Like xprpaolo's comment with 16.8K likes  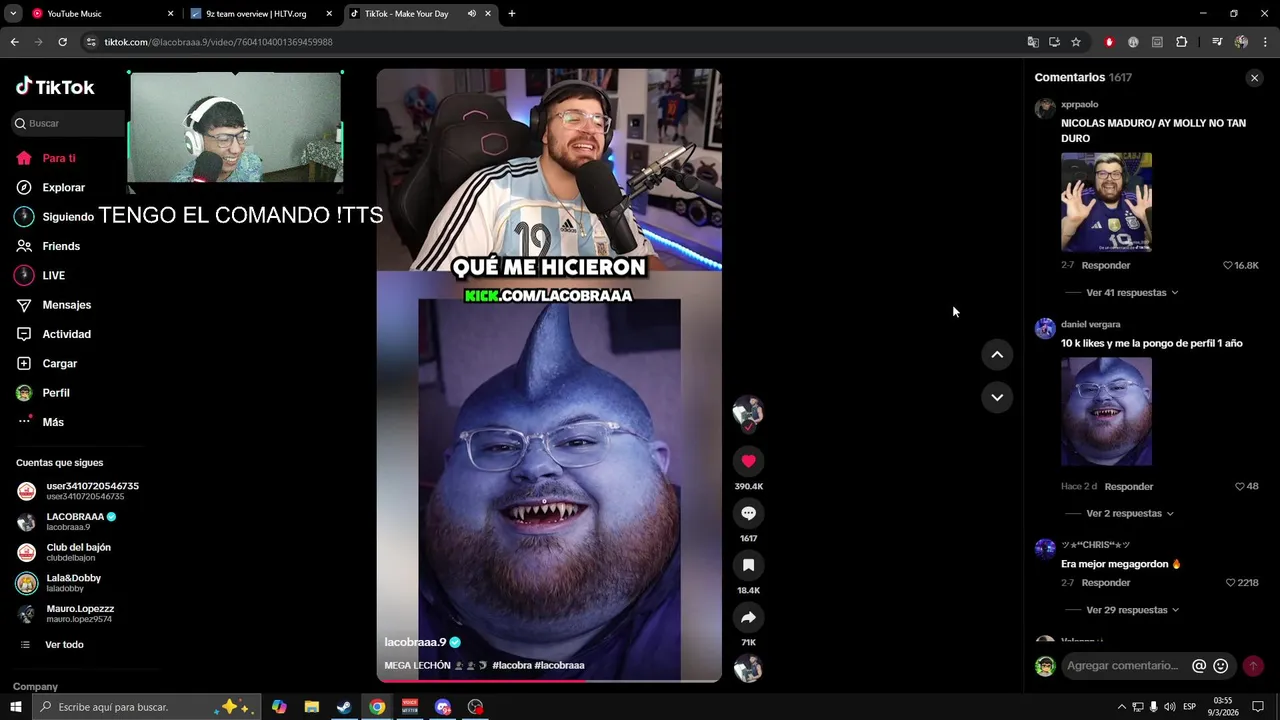[x=1228, y=265]
